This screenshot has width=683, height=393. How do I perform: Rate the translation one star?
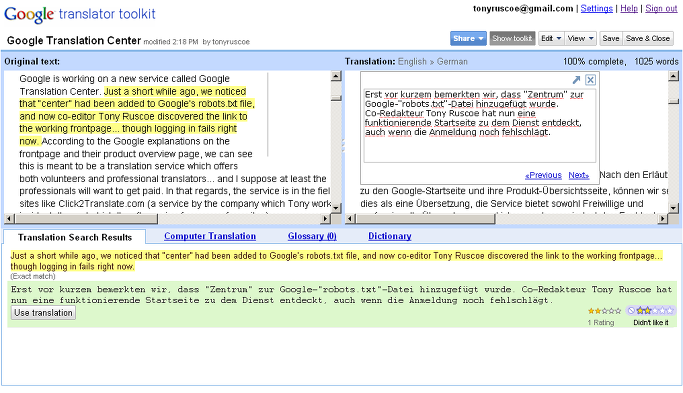pos(640,311)
